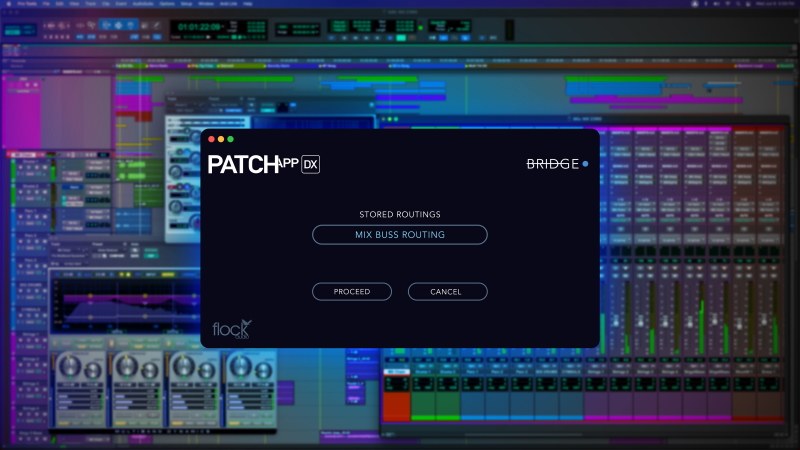This screenshot has height=450, width=800.
Task: Click the DX badge beside PATCH APP
Action: (311, 165)
